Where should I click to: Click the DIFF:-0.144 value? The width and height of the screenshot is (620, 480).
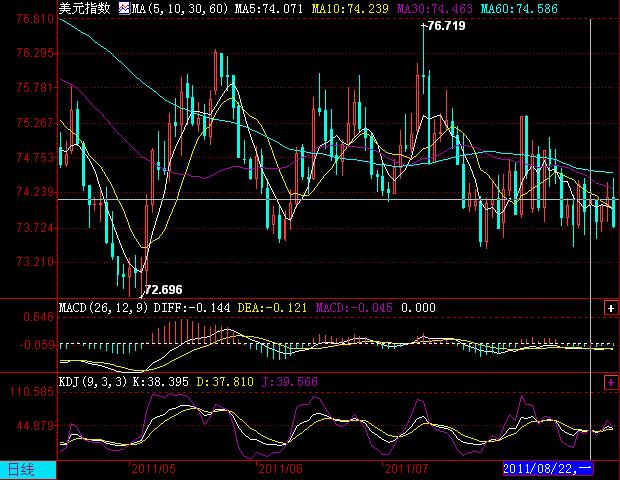(192, 308)
